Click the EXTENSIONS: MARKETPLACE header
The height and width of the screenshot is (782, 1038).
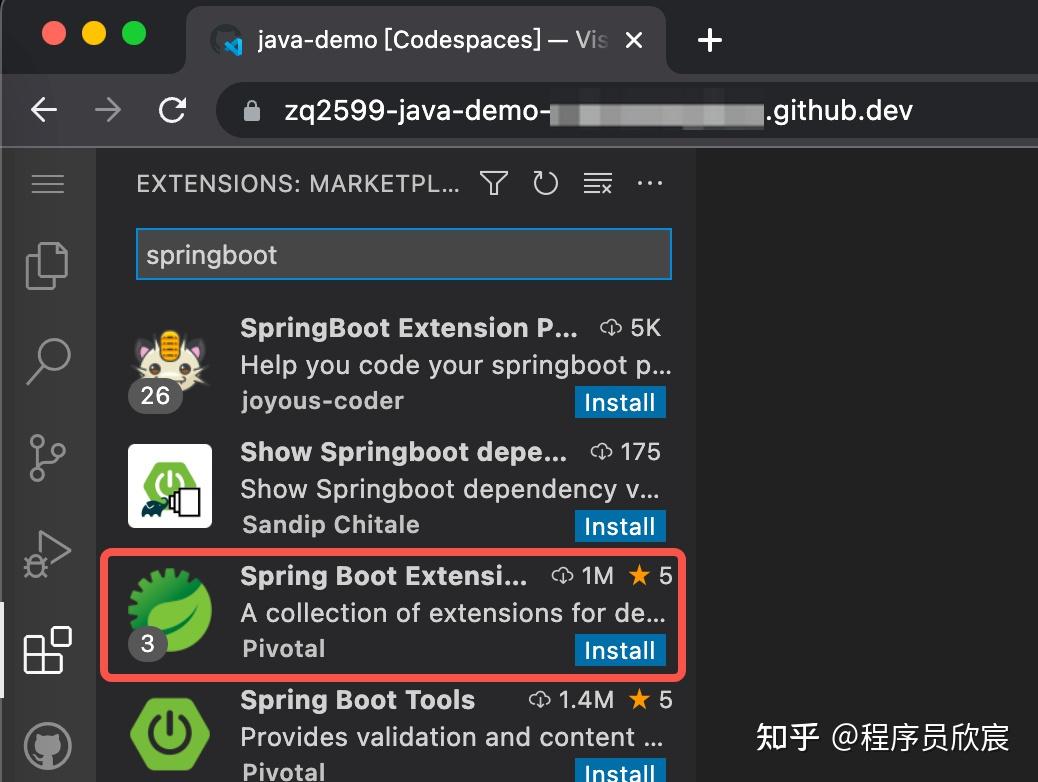tap(298, 183)
